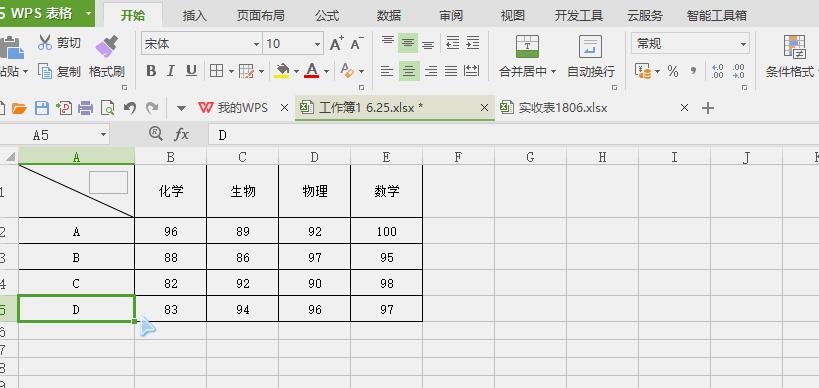Click the export to PDF icon
Screen dimensions: 819x388
pyautogui.click(x=64, y=108)
